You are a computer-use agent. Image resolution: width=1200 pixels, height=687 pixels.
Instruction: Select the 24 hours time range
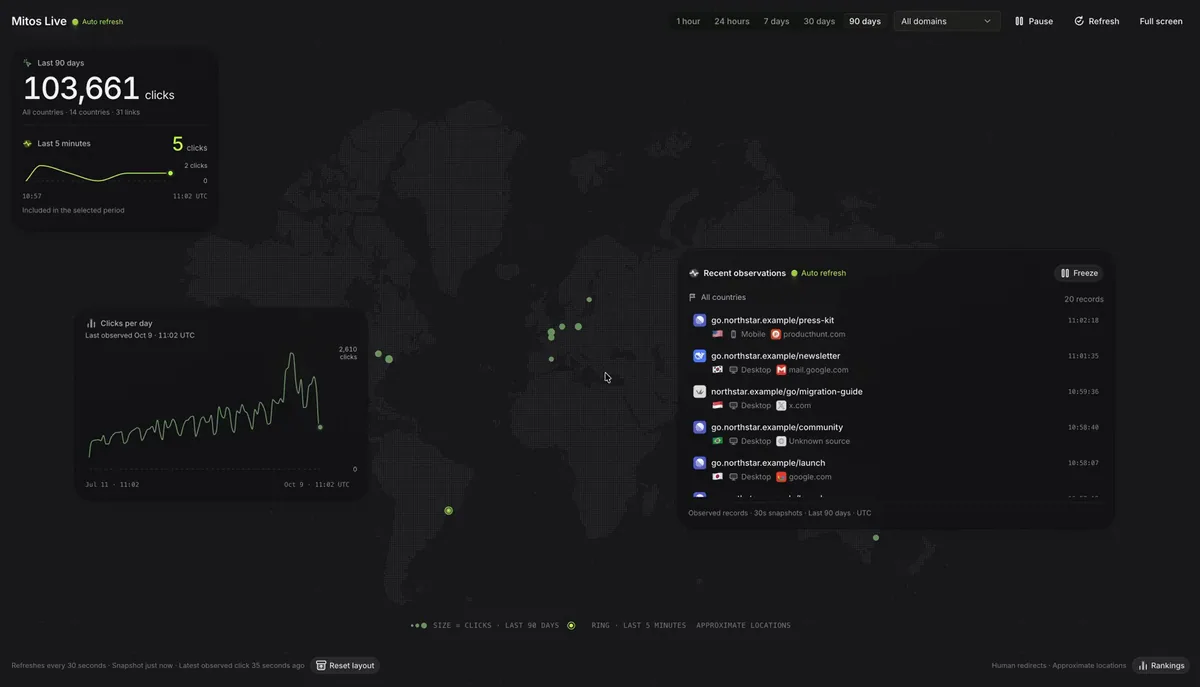click(732, 21)
